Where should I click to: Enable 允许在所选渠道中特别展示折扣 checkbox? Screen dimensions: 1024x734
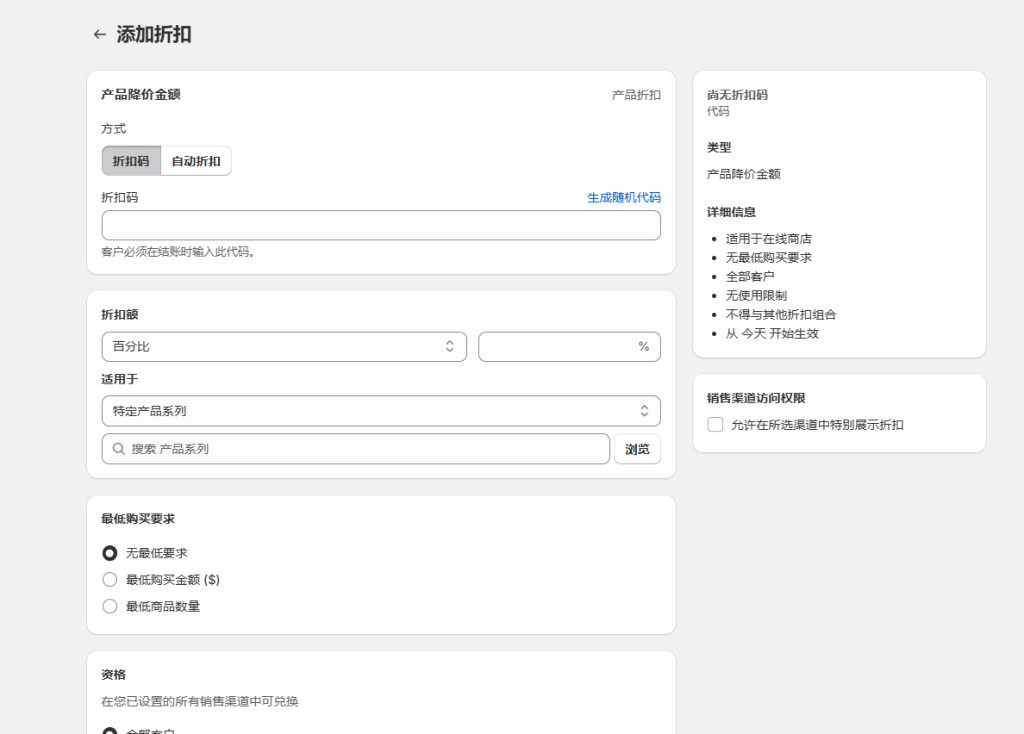pyautogui.click(x=715, y=424)
